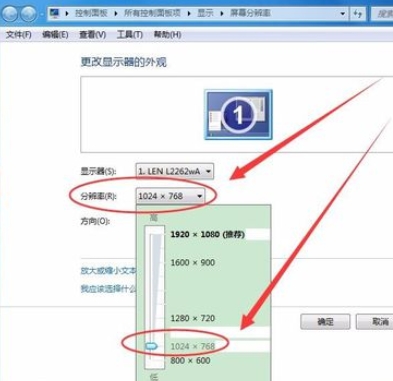Open the address bar history dropdown arrow

click(342, 14)
